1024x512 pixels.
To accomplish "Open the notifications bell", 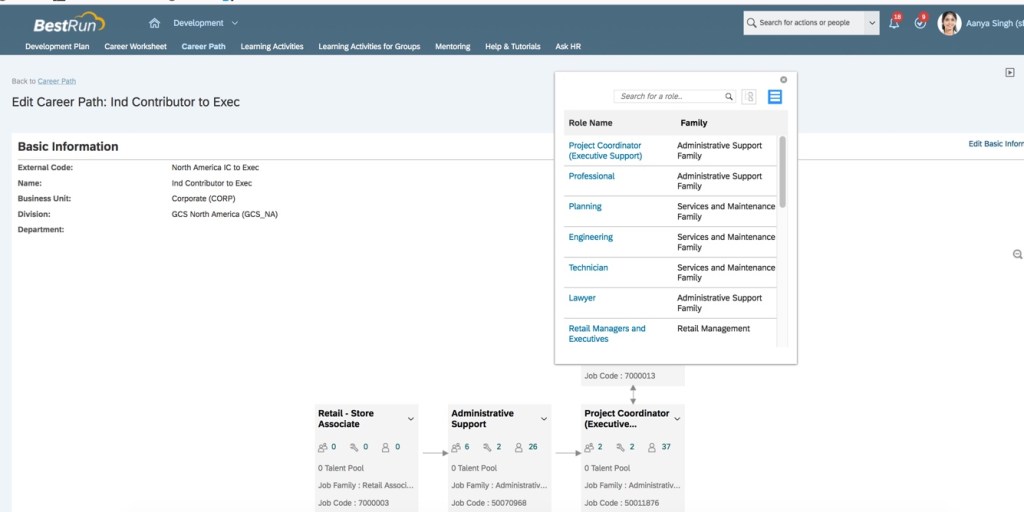I will click(894, 23).
